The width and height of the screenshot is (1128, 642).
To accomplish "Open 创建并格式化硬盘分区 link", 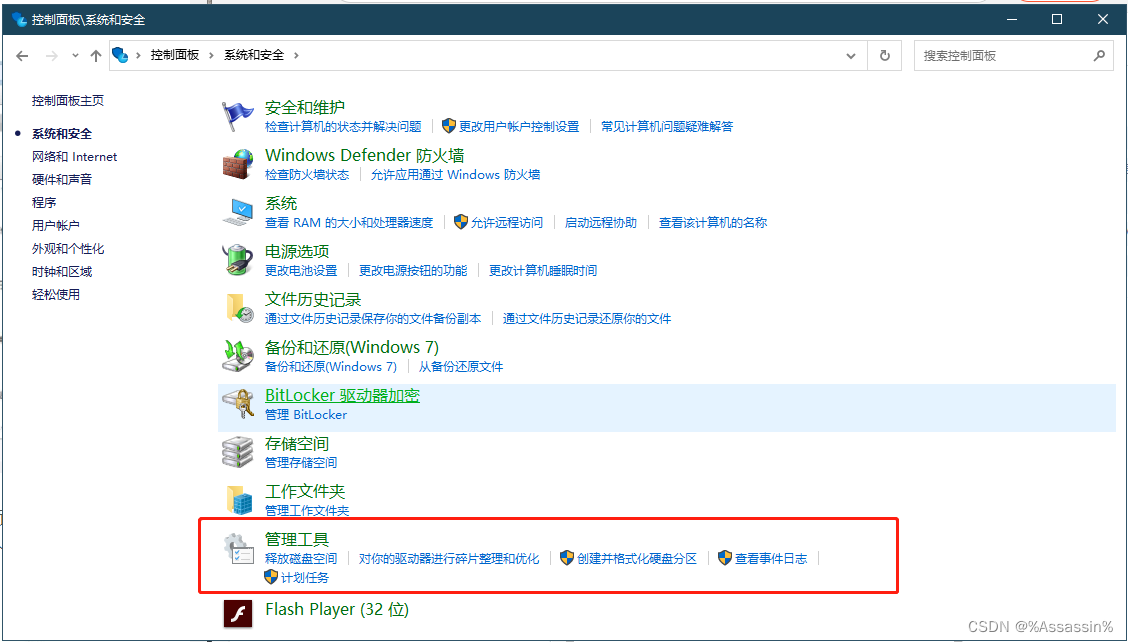I will click(x=637, y=559).
